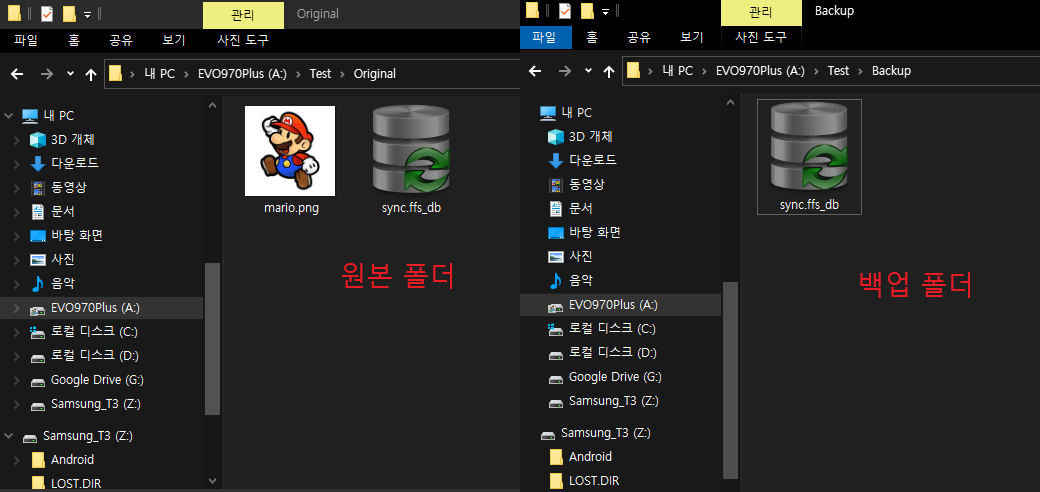The width and height of the screenshot is (1040, 492).
Task: Open 보기 tab in Original window
Action: click(174, 40)
